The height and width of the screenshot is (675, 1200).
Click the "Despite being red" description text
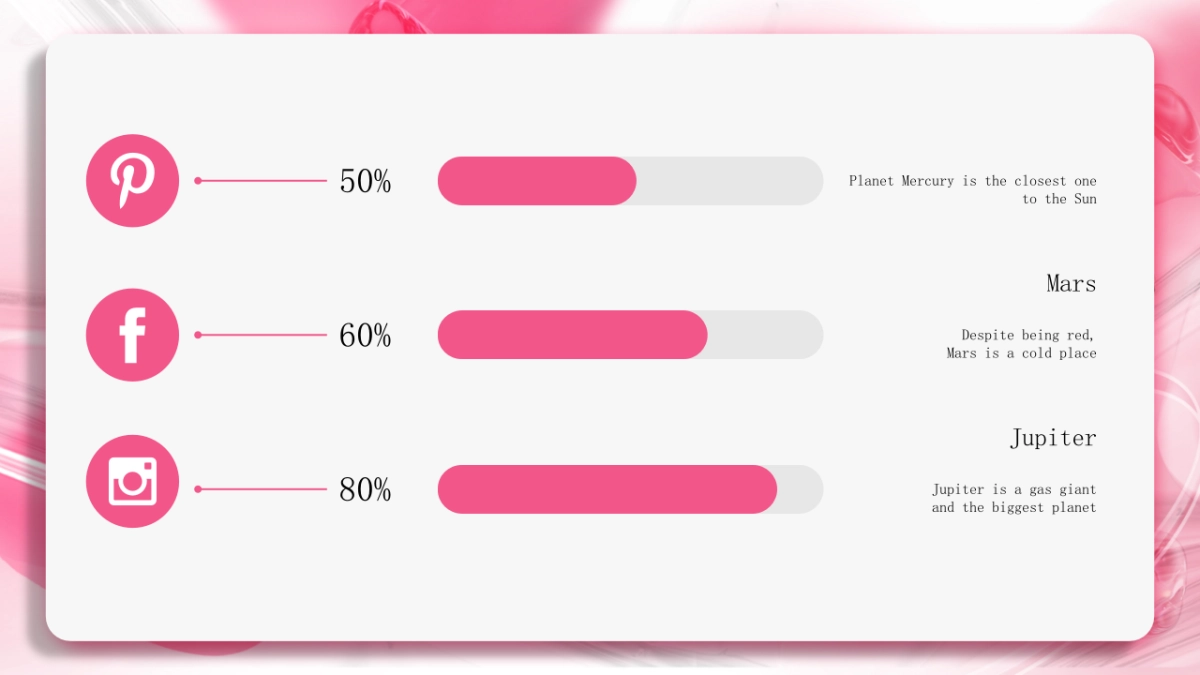coord(1021,344)
